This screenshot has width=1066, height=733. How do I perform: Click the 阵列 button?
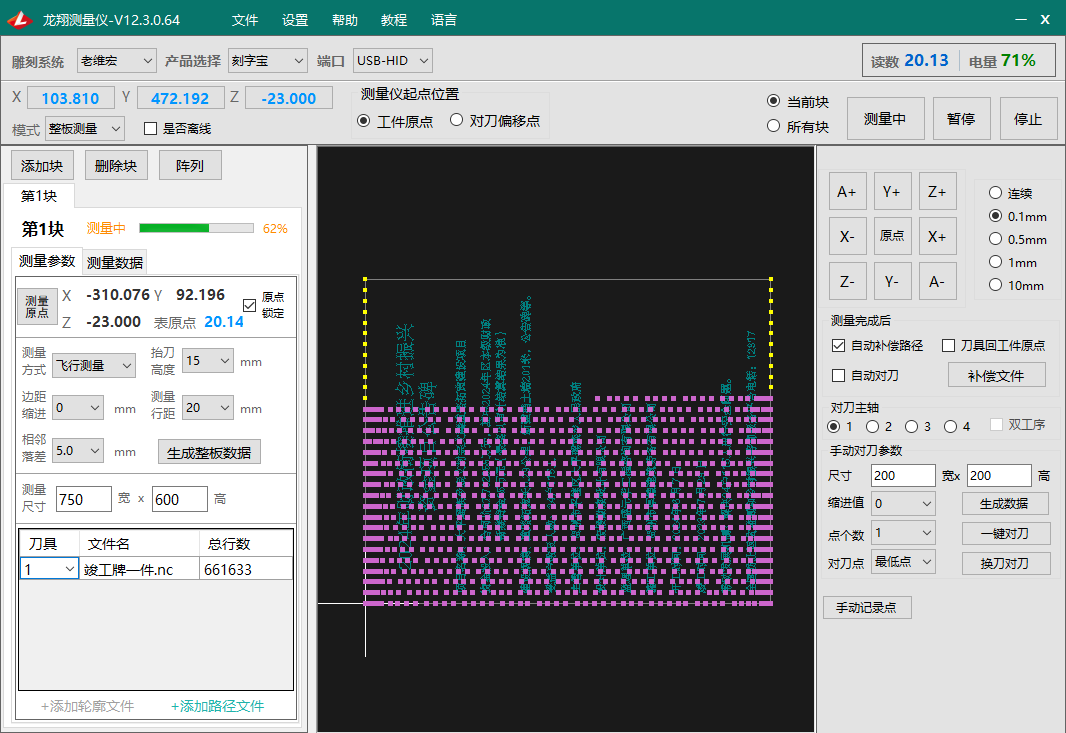click(x=190, y=166)
